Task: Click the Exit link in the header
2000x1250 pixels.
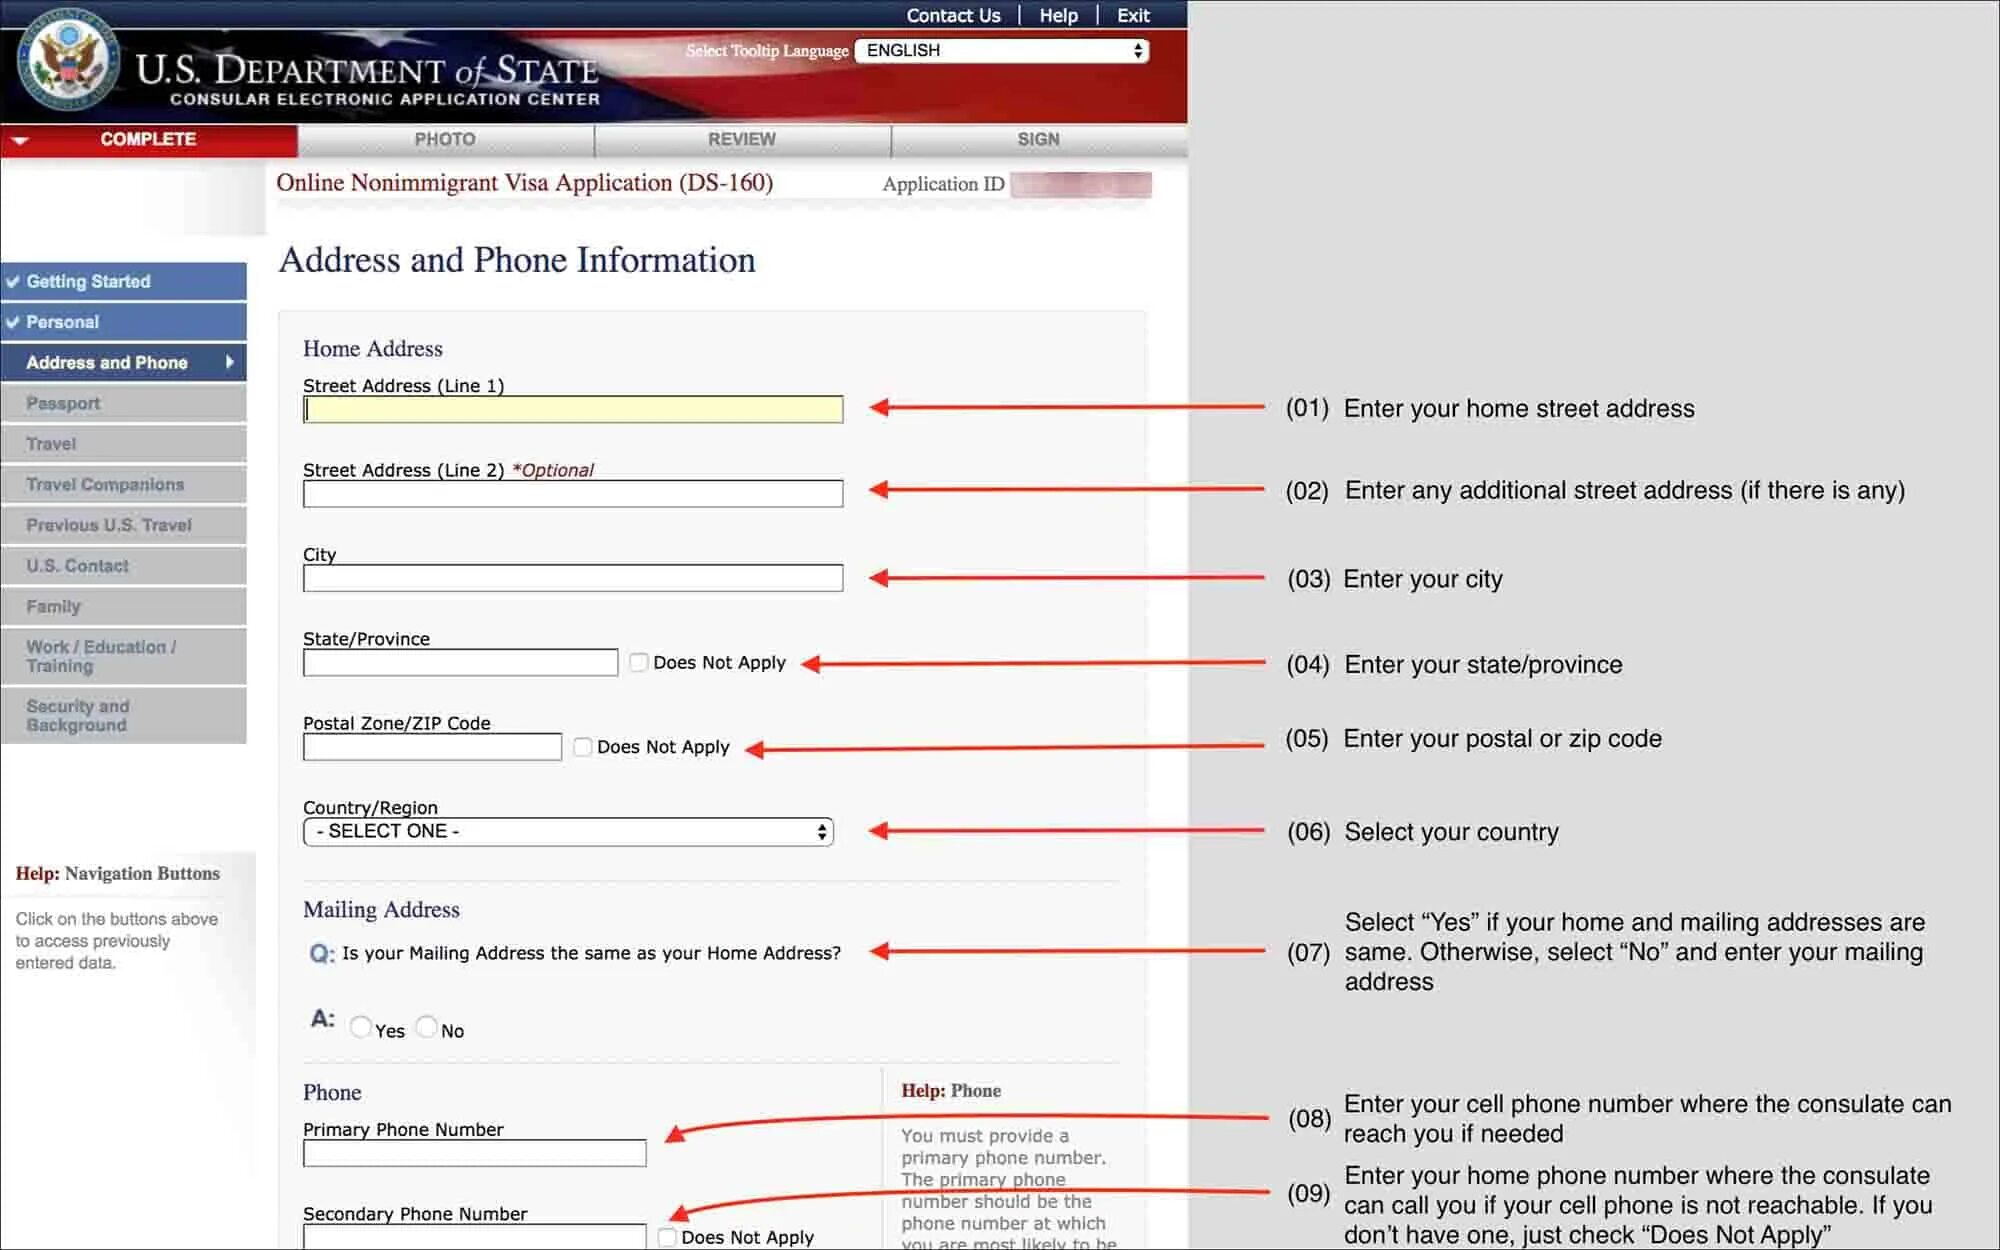Action: [x=1135, y=14]
